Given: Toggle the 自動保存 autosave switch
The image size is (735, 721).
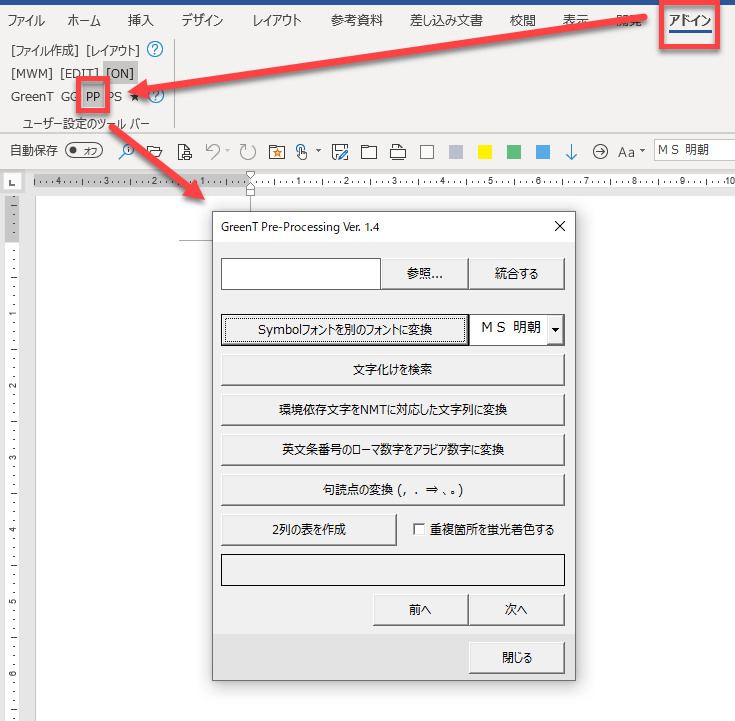Looking at the screenshot, I should click(84, 151).
